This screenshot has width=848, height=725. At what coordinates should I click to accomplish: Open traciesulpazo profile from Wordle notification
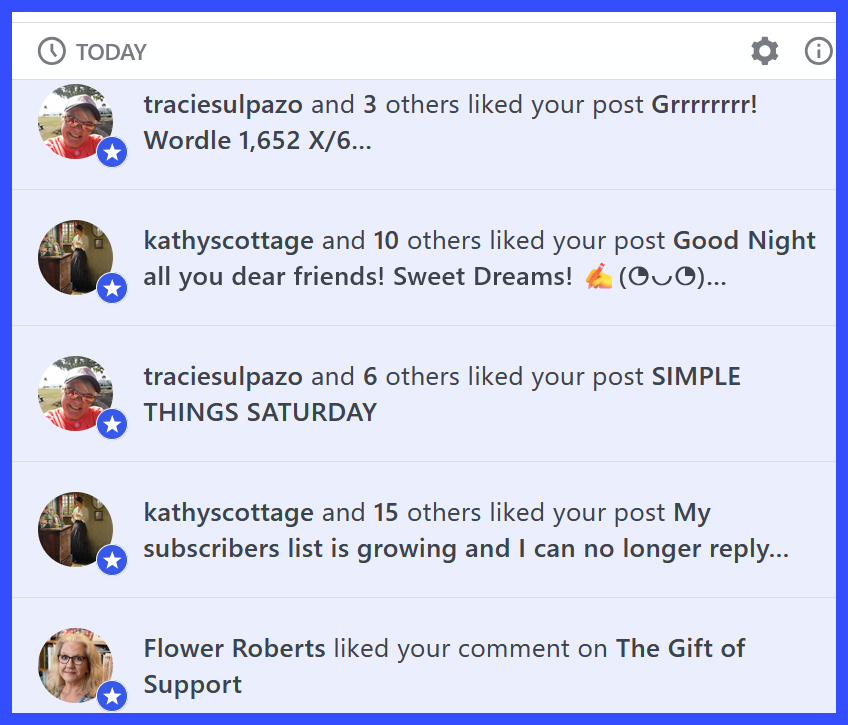[x=223, y=105]
